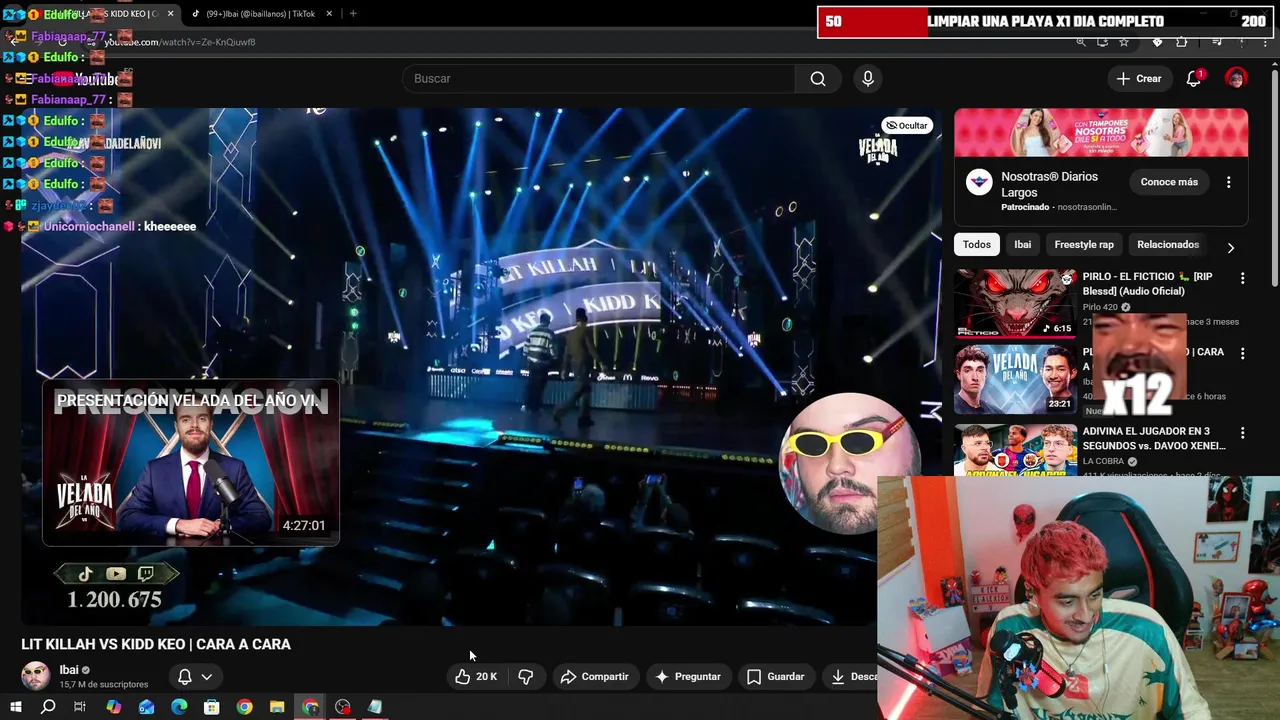
Task: Select the Ibai filter chip
Action: (1023, 245)
